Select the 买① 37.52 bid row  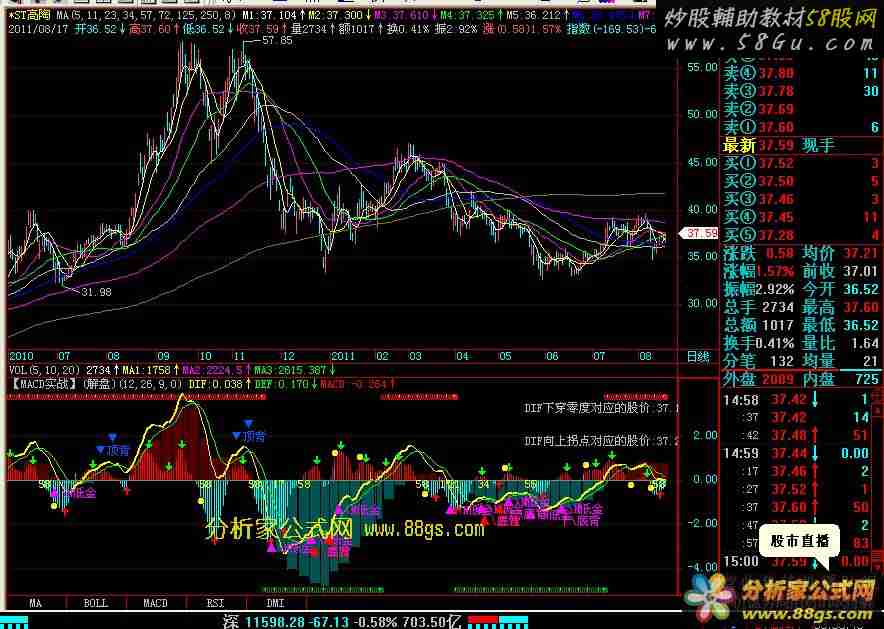(801, 163)
